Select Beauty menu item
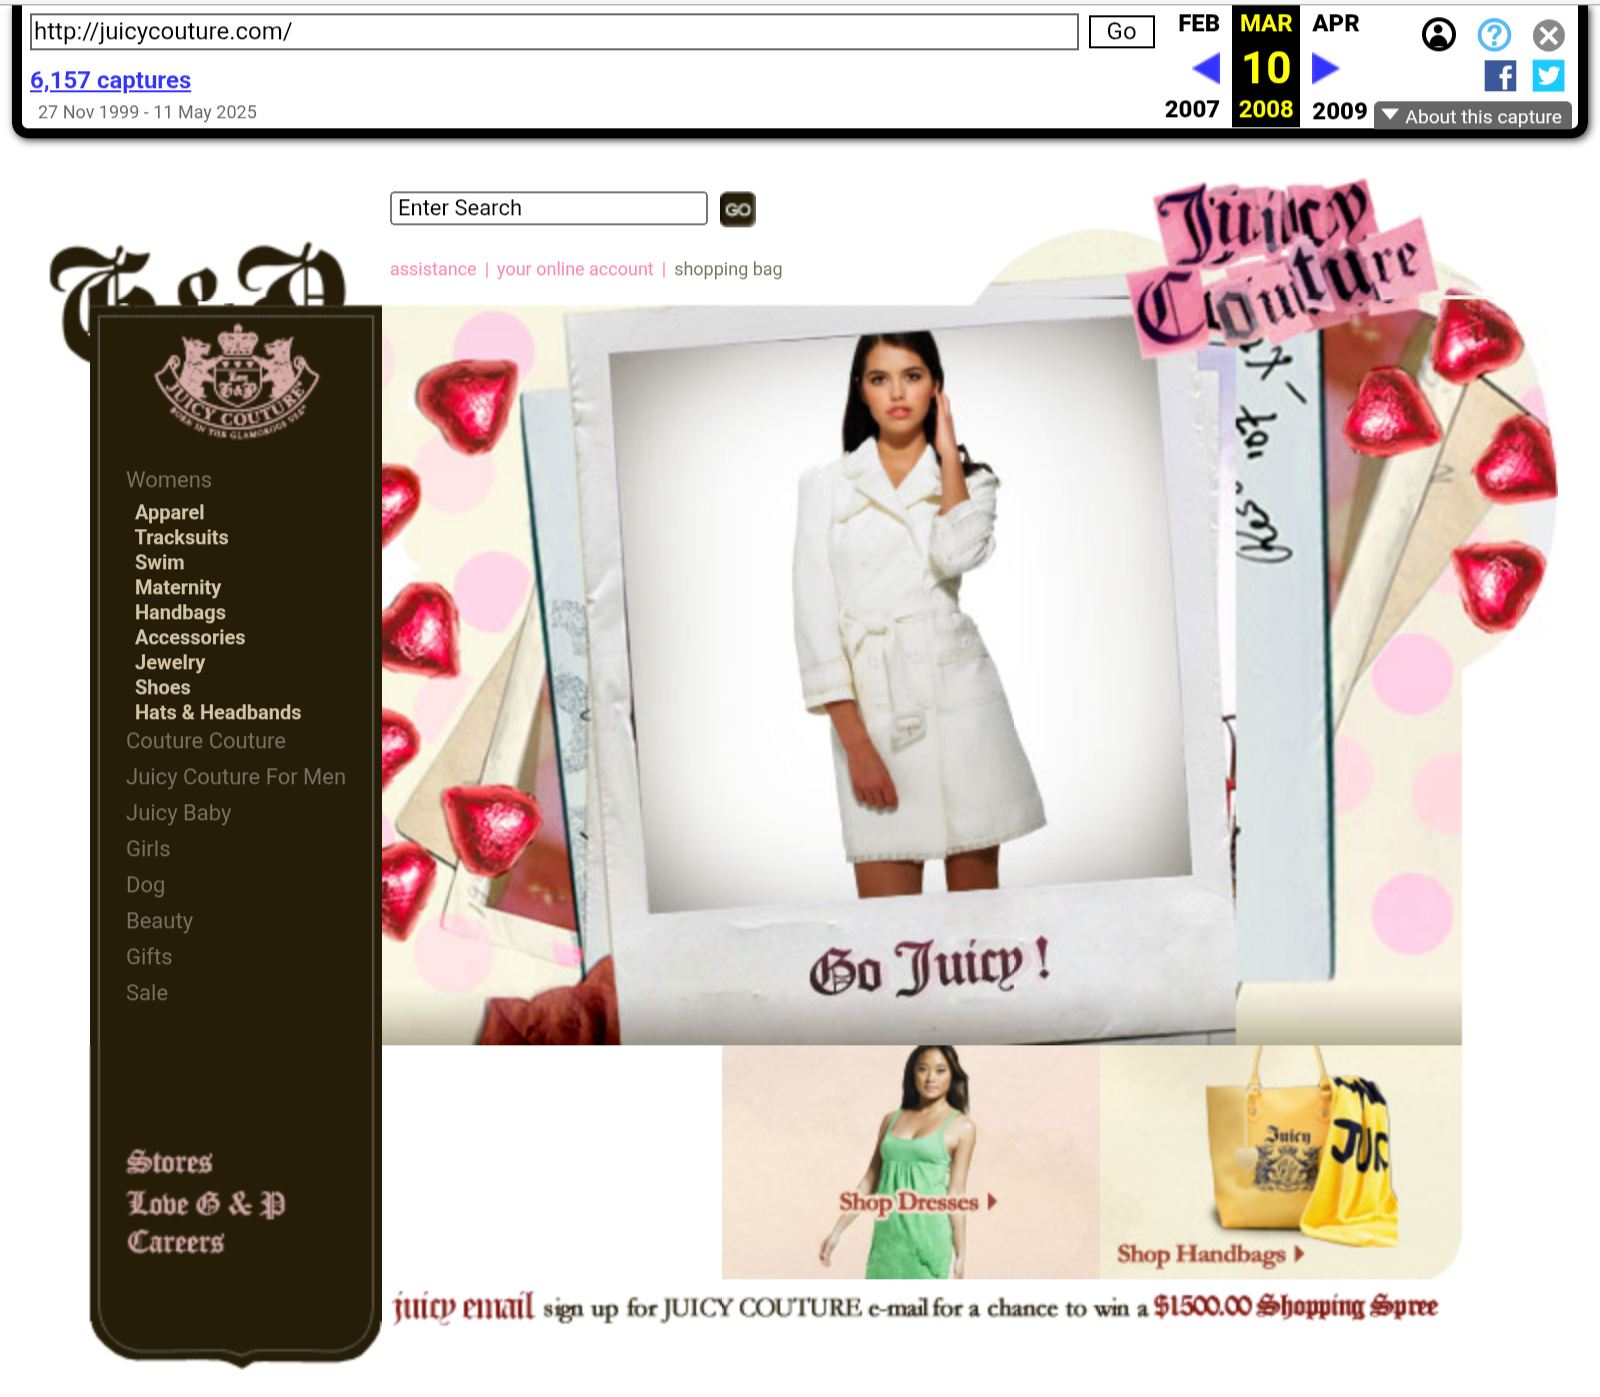Image resolution: width=1600 pixels, height=1397 pixels. click(159, 921)
